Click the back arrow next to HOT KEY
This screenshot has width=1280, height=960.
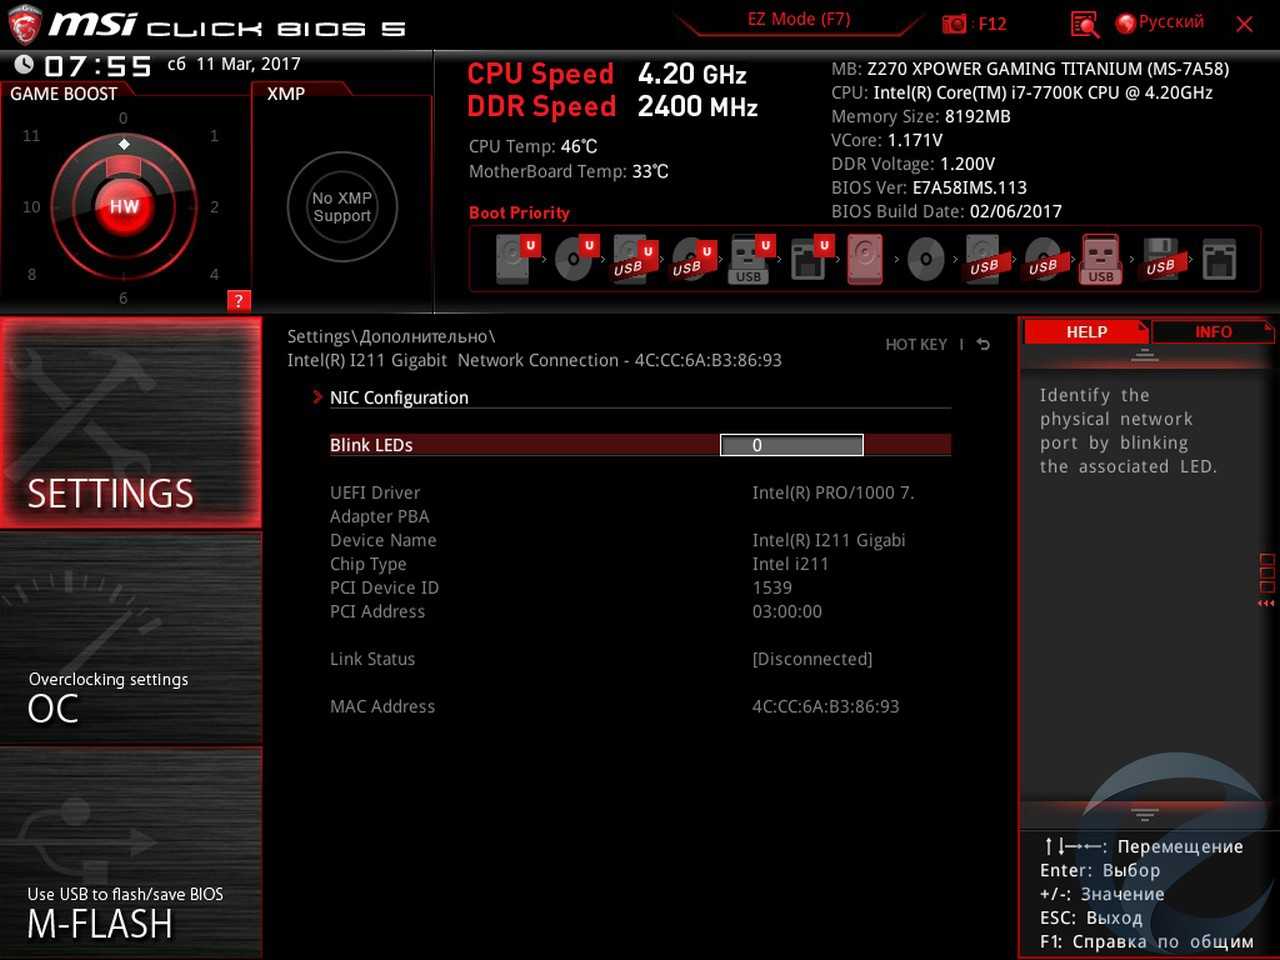tap(983, 345)
